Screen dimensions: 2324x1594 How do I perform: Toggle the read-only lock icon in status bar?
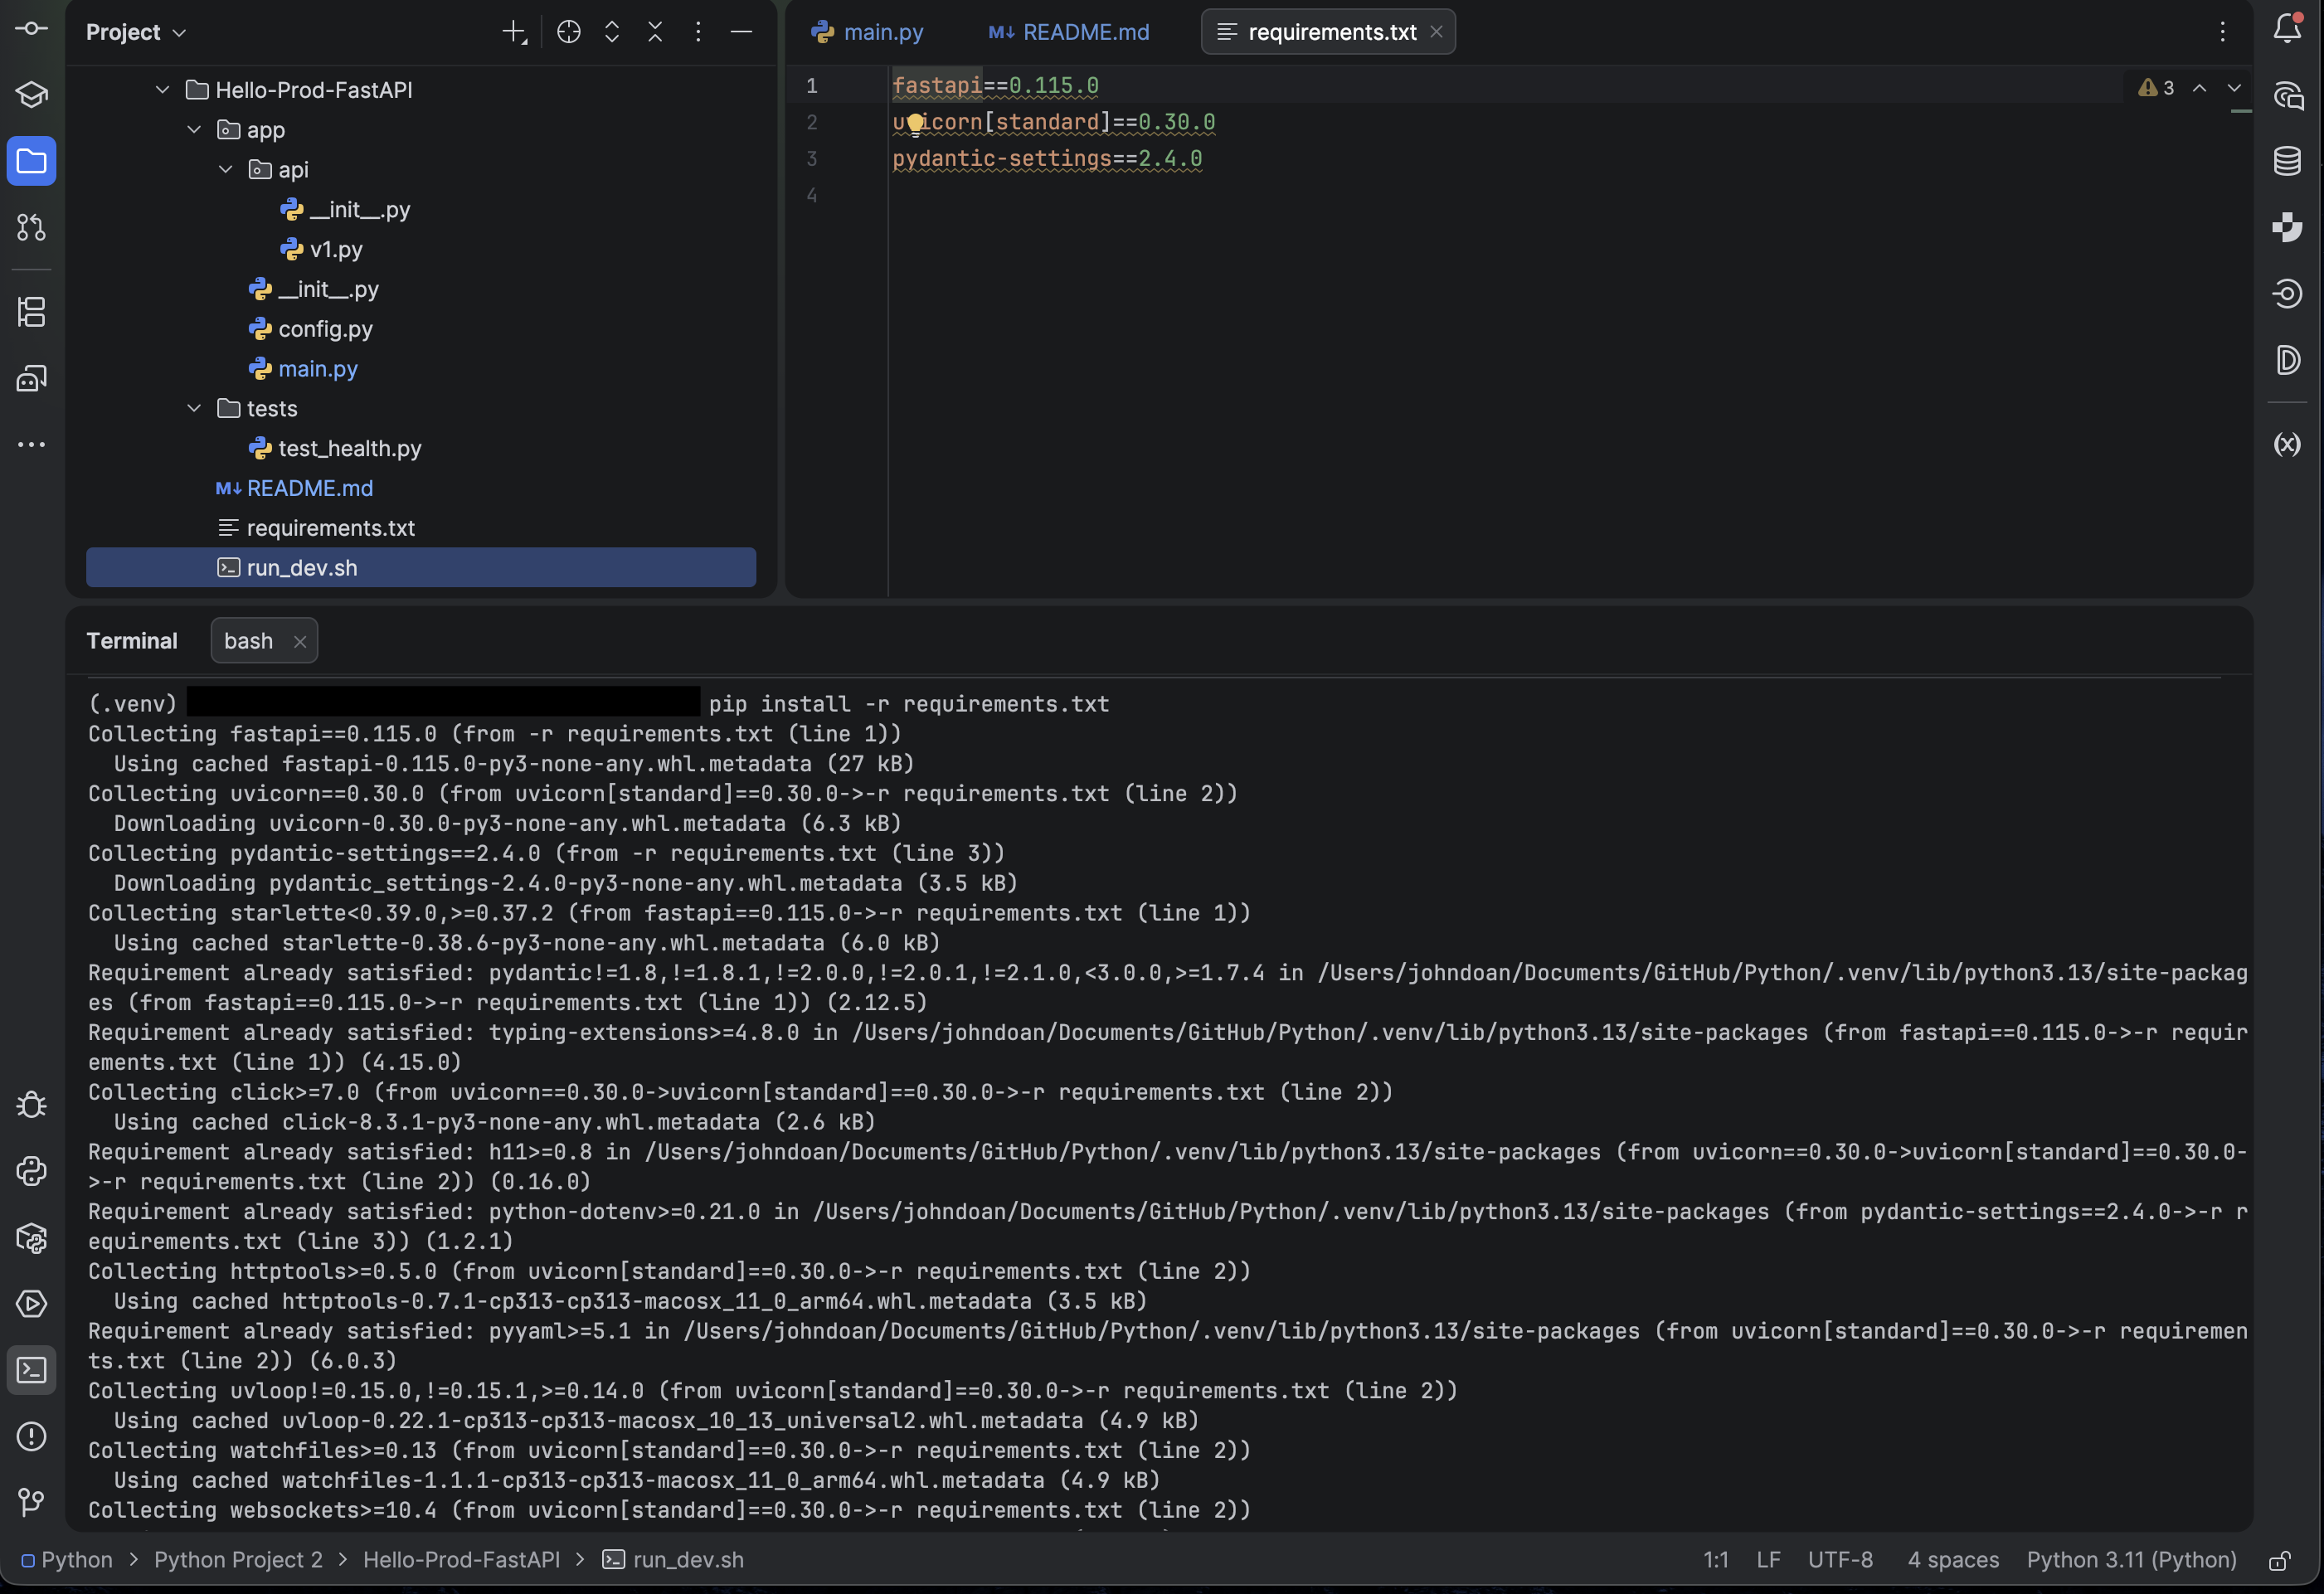(x=2279, y=1560)
